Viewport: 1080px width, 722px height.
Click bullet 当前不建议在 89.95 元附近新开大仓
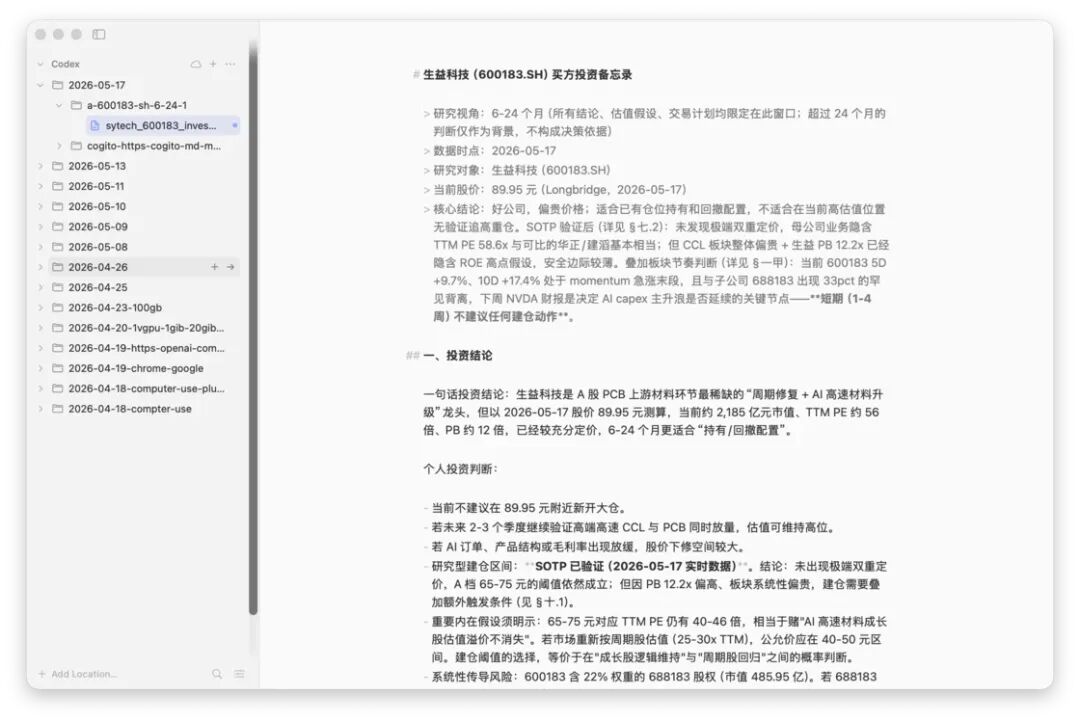[x=528, y=508]
